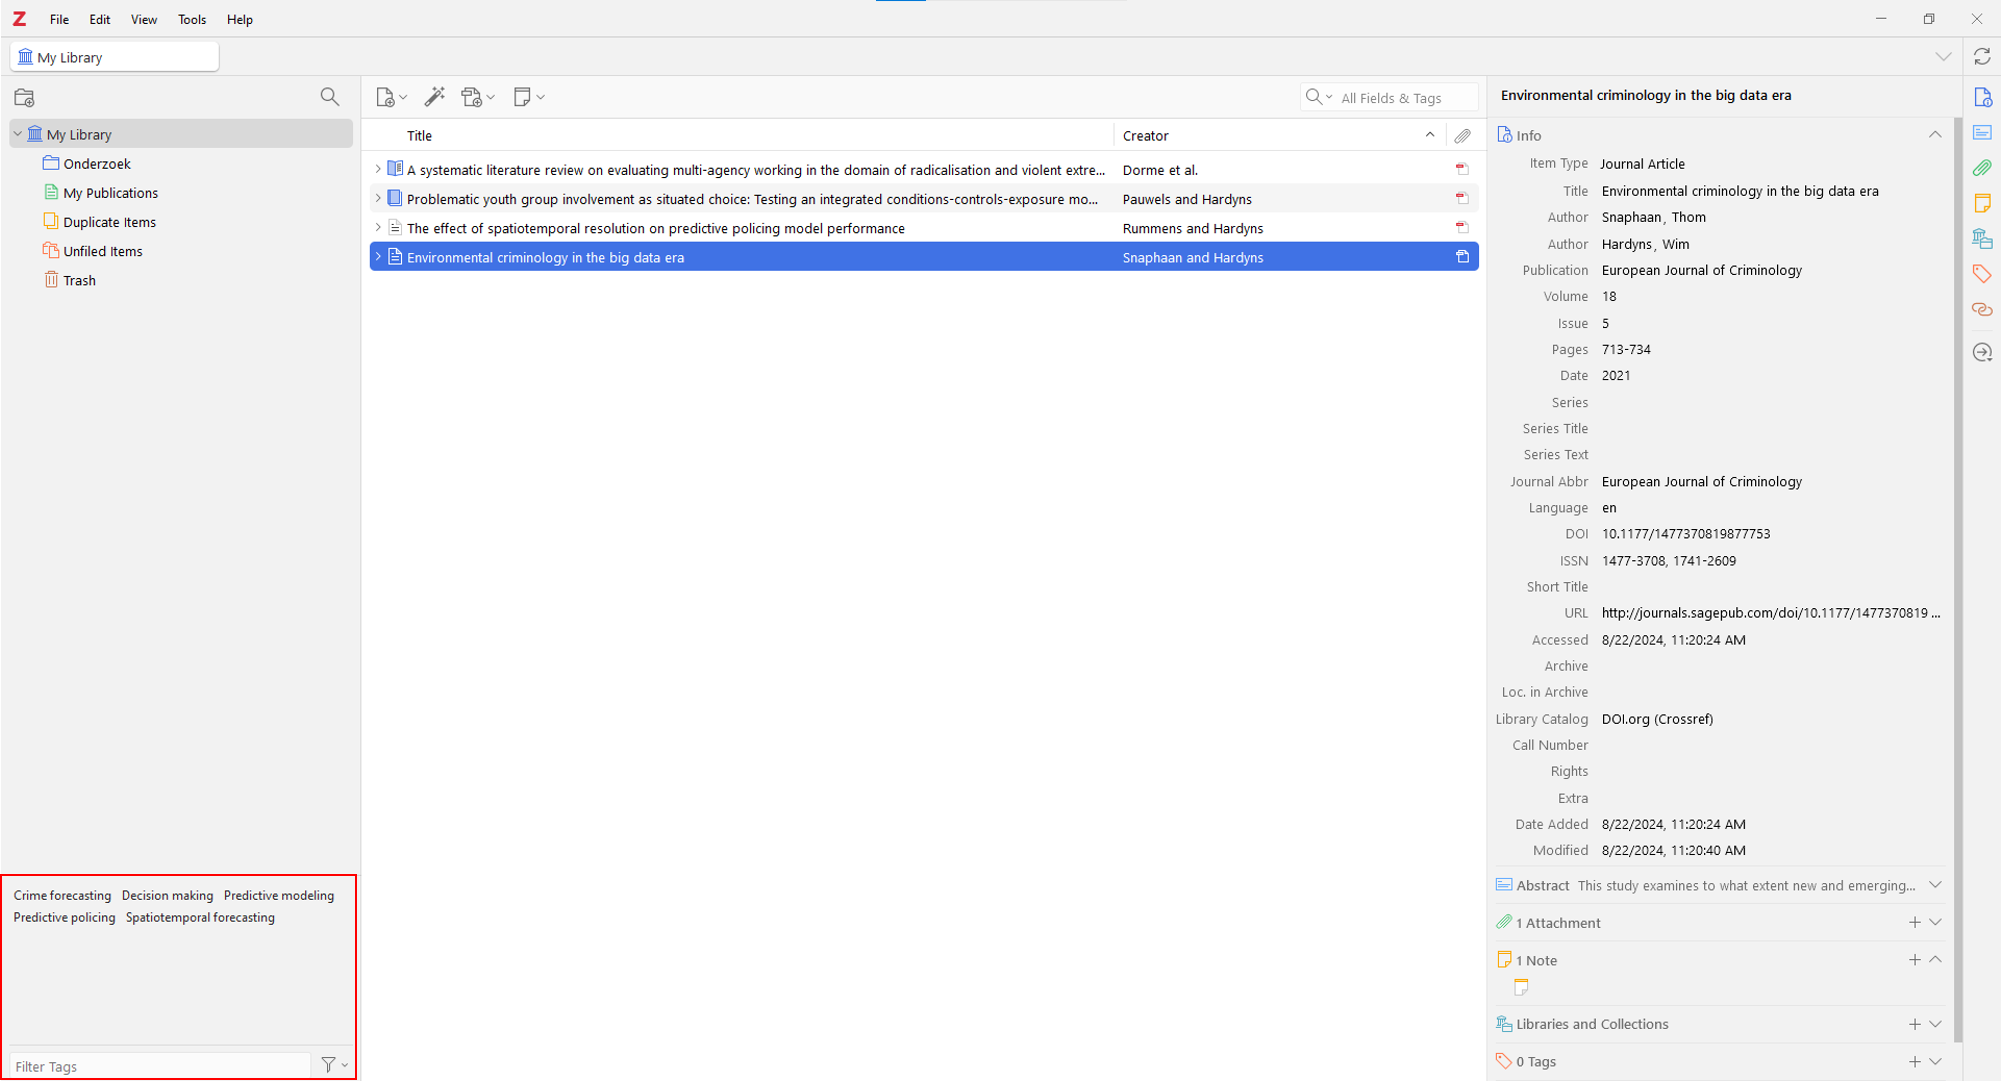This screenshot has height=1081, width=2001.
Task: Collapse the My Library tree node
Action: click(x=18, y=134)
